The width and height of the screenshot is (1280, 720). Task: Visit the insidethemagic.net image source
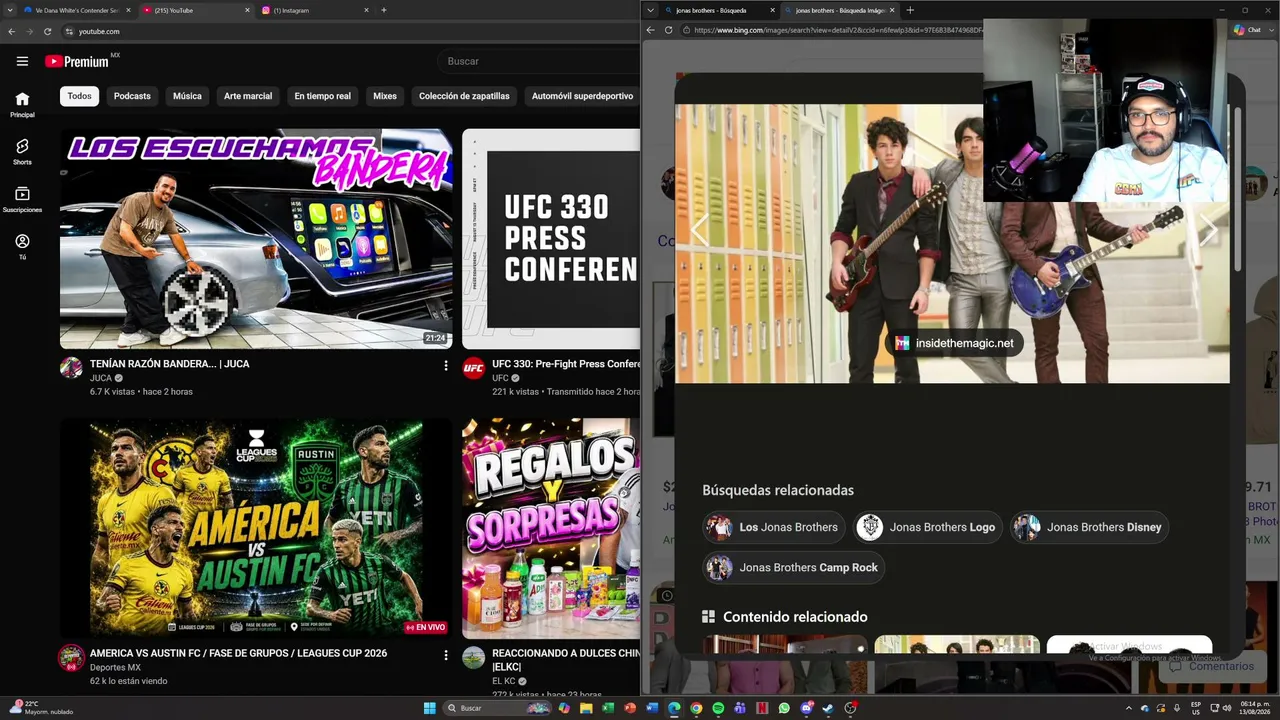coord(954,343)
